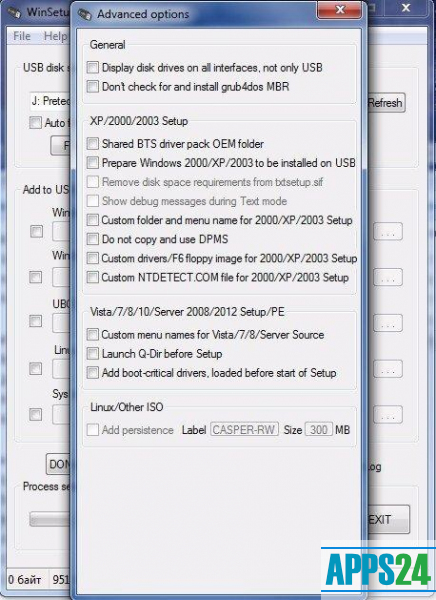Tick Custom NTDETECT.COM file option
This screenshot has height=600, width=436.
click(93, 277)
